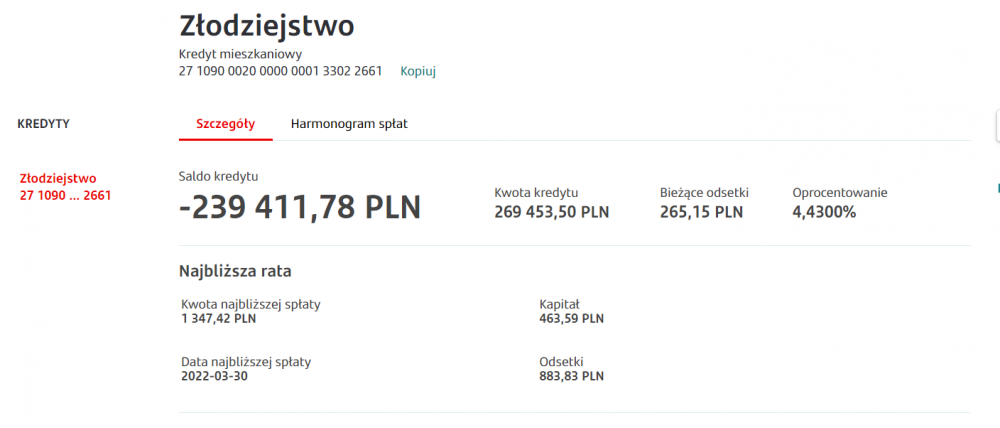Switch to the Harmonogram spłat tab
This screenshot has height=428, width=1000.
pos(349,124)
